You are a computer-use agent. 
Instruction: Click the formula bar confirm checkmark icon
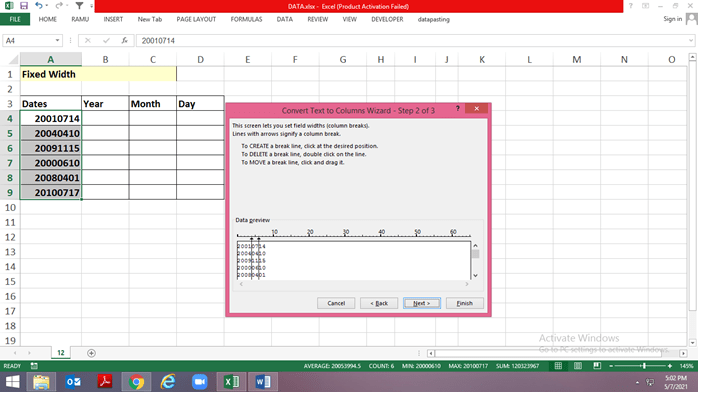click(106, 41)
